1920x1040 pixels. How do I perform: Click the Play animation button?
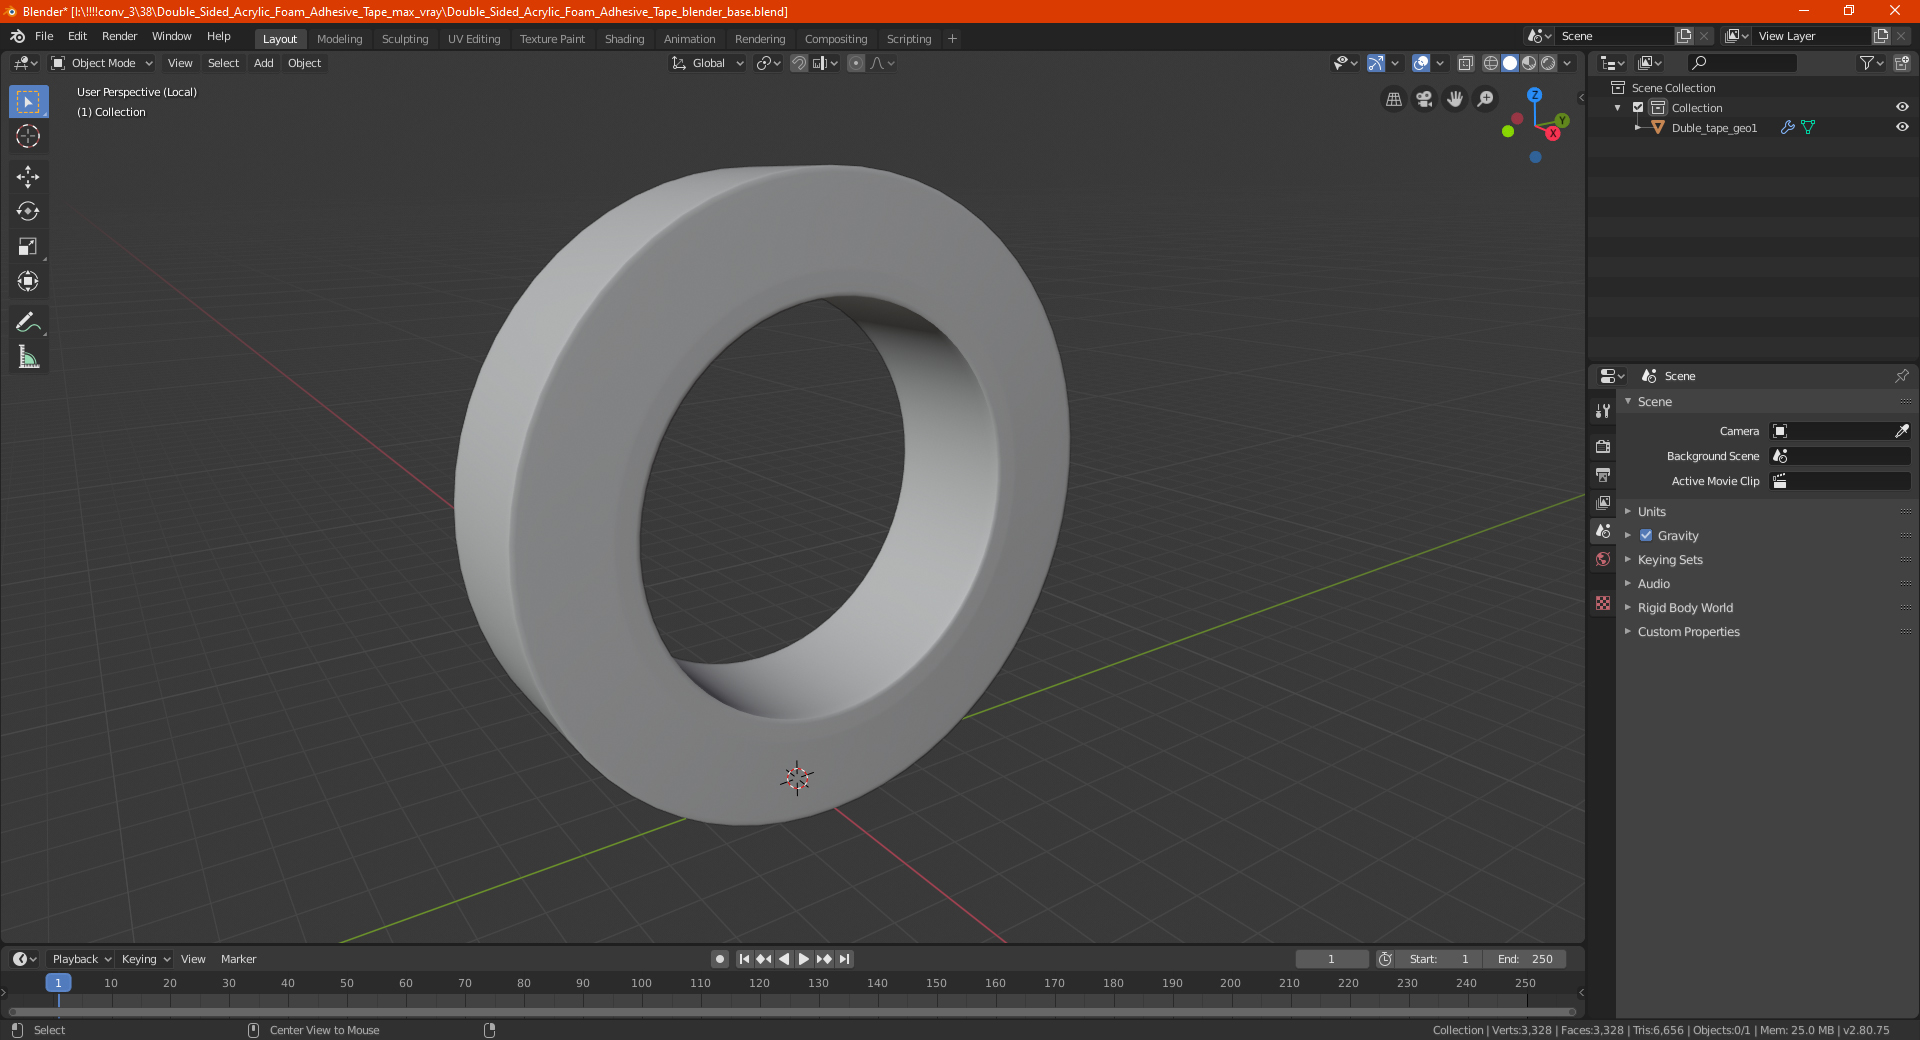coord(803,959)
